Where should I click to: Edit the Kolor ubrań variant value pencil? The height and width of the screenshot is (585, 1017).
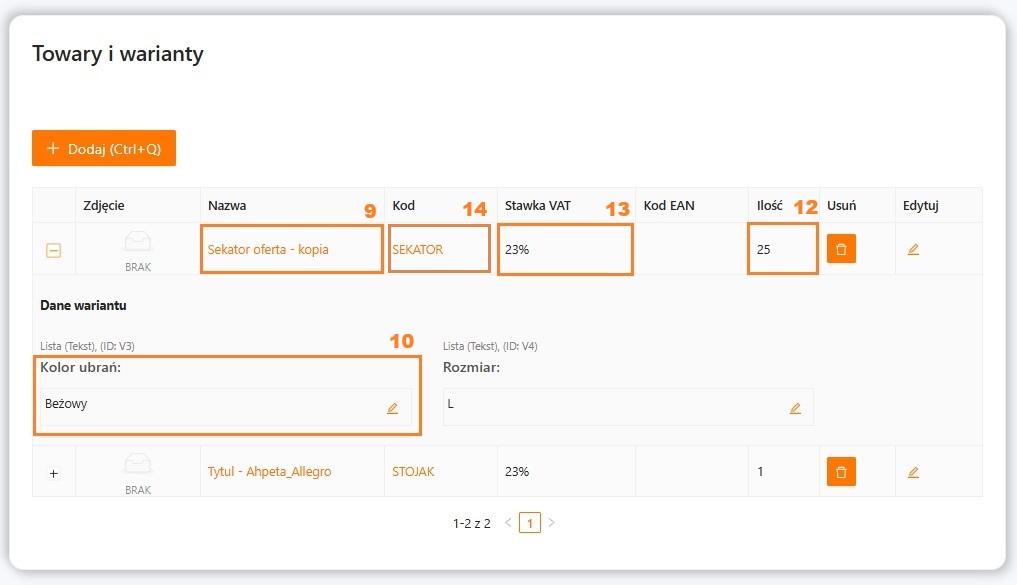point(392,408)
